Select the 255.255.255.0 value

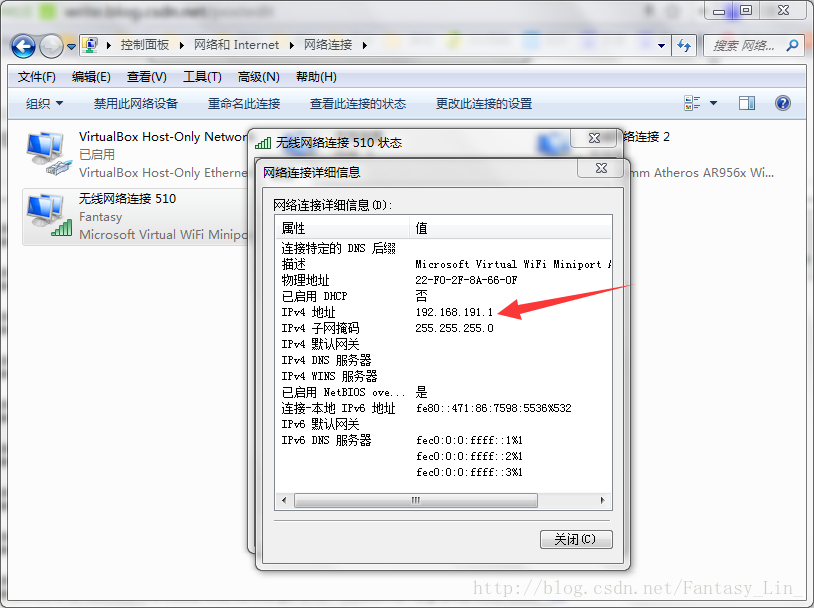tap(454, 329)
